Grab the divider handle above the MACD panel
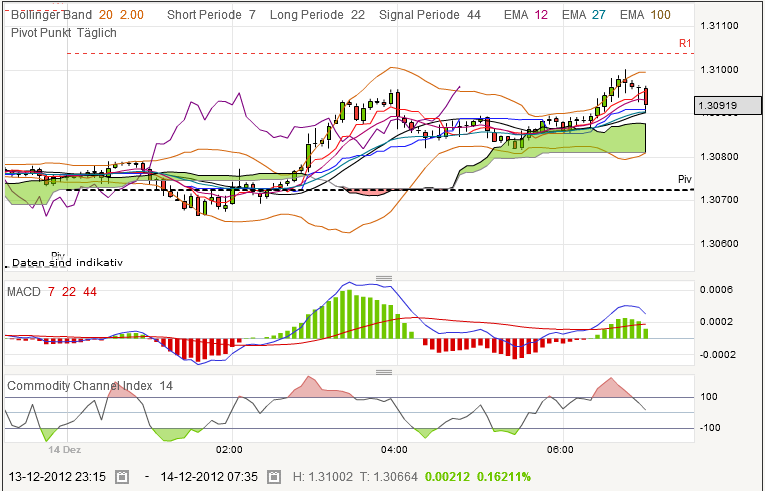Image resolution: width=765 pixels, height=491 pixels. [x=384, y=278]
